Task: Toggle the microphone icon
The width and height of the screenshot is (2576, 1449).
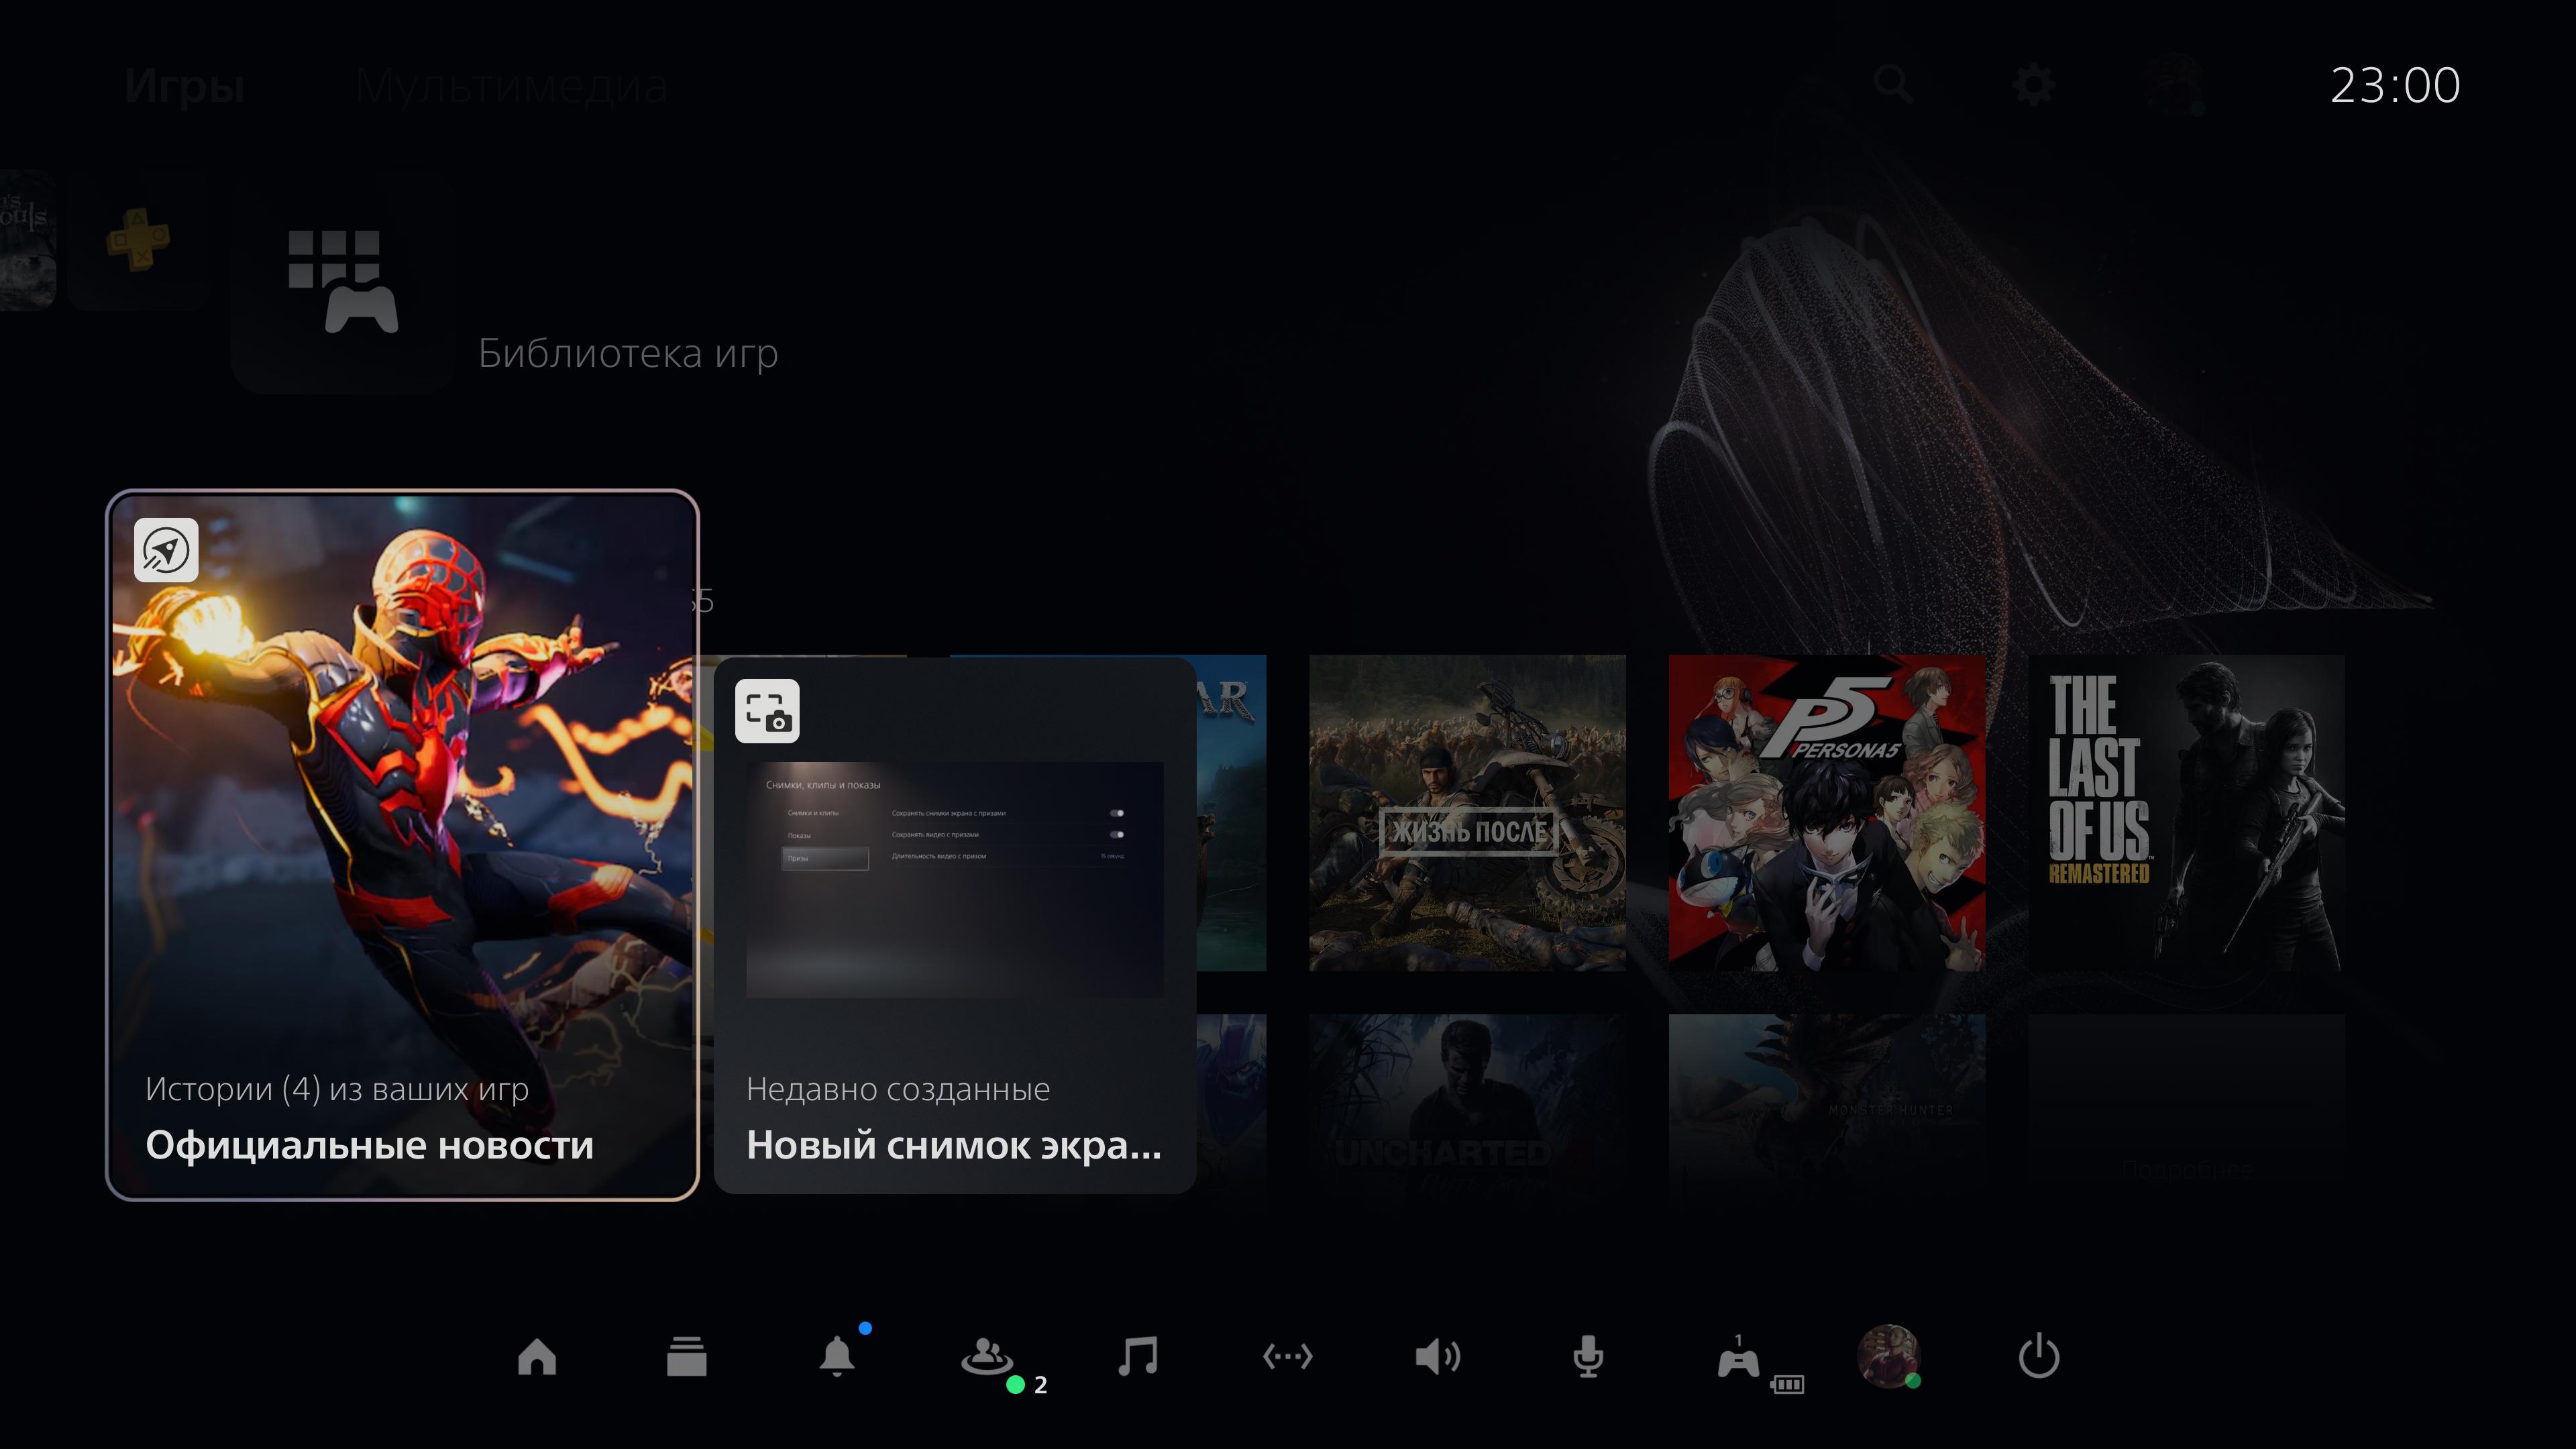Action: tap(1588, 1357)
